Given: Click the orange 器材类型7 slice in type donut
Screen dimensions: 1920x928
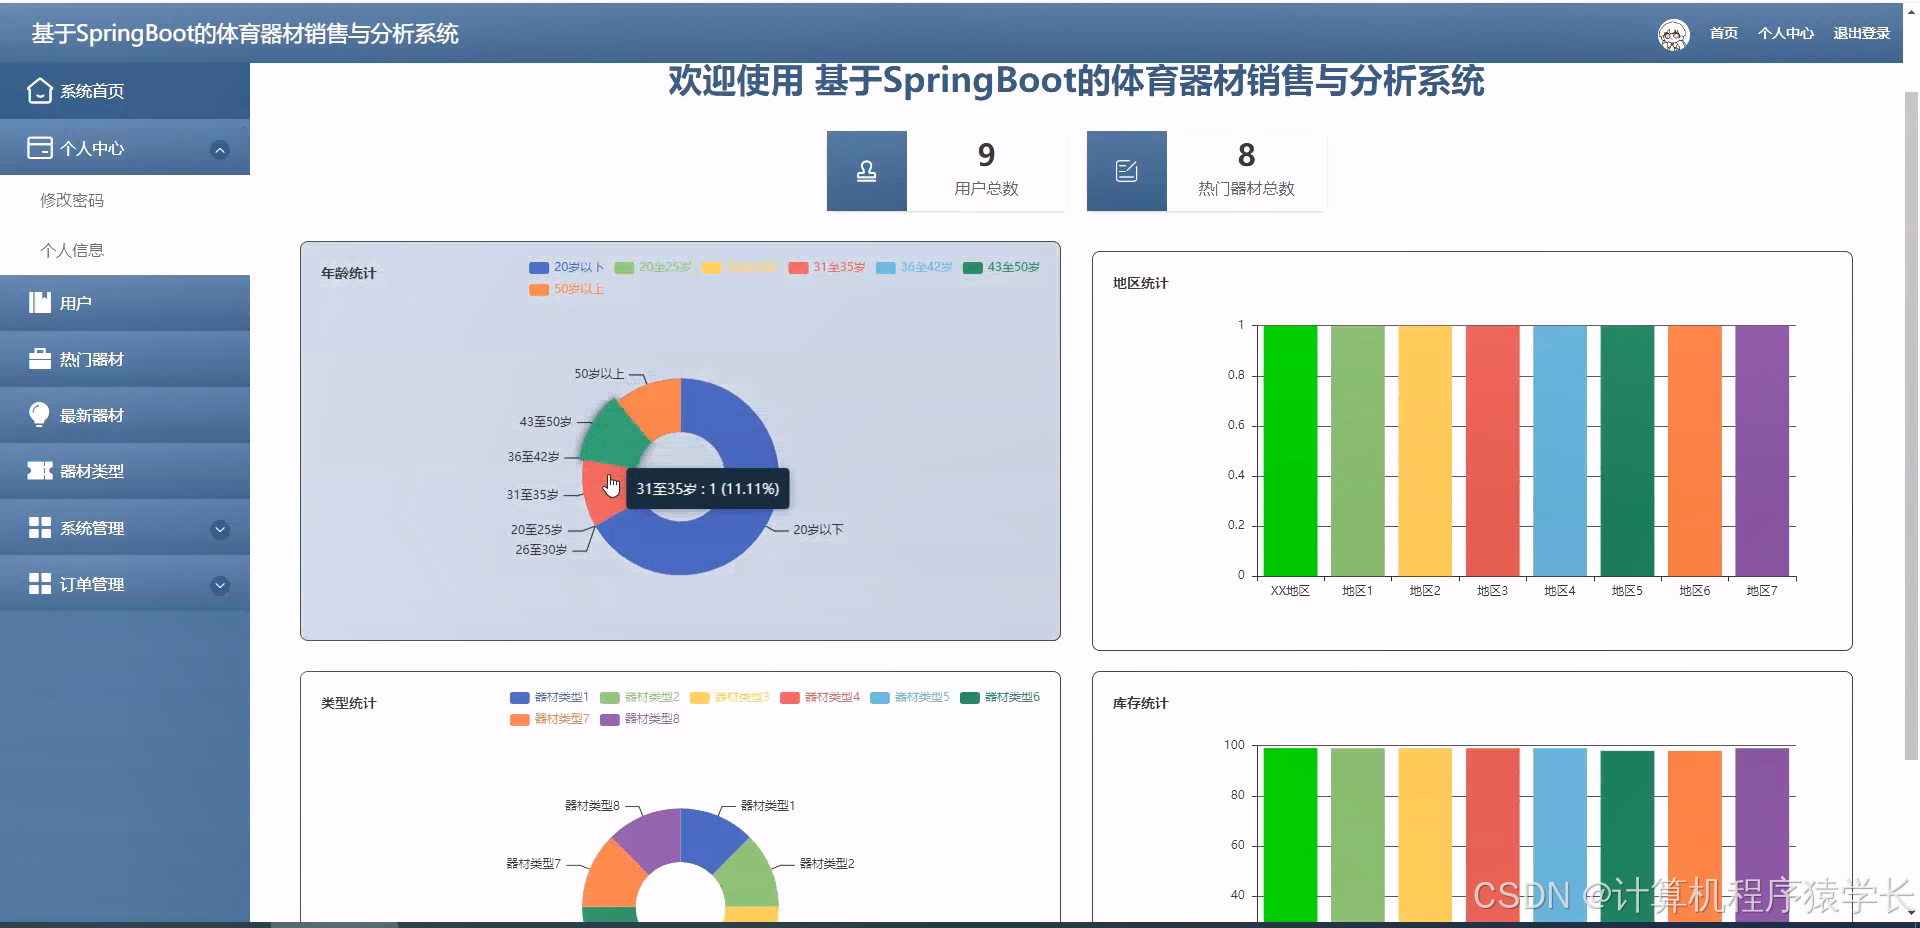Looking at the screenshot, I should point(611,876).
